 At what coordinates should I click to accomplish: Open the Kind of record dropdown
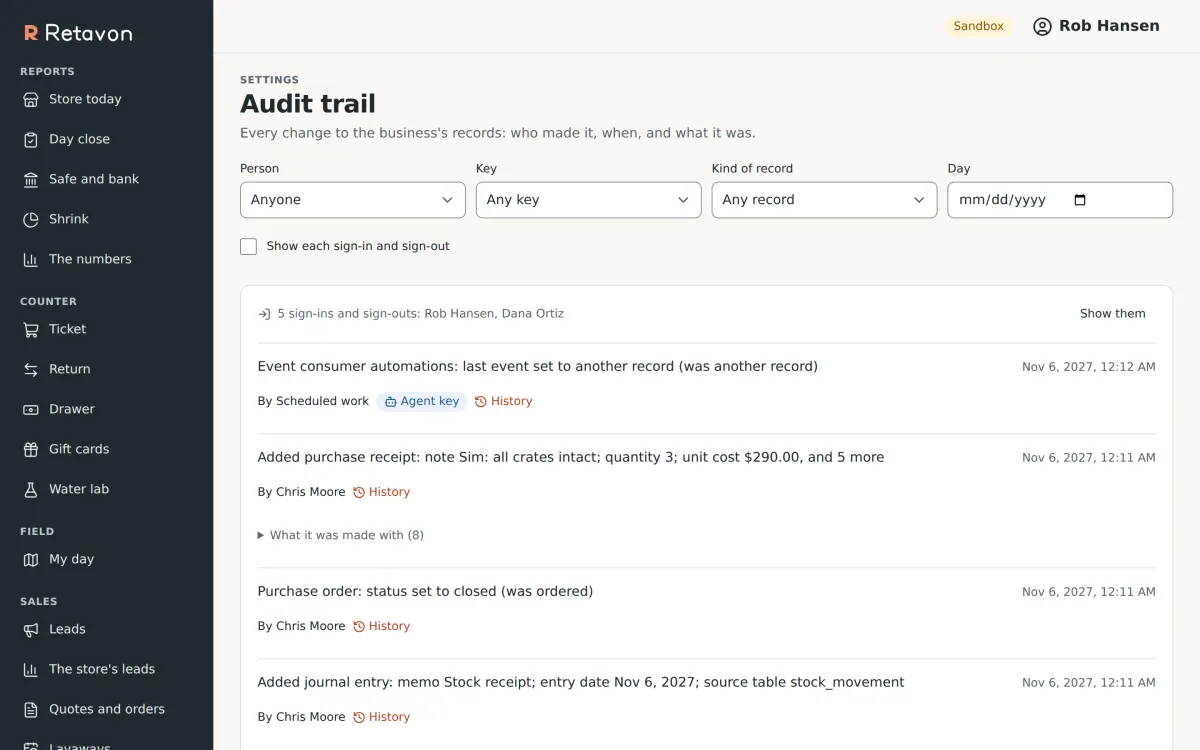coord(825,200)
